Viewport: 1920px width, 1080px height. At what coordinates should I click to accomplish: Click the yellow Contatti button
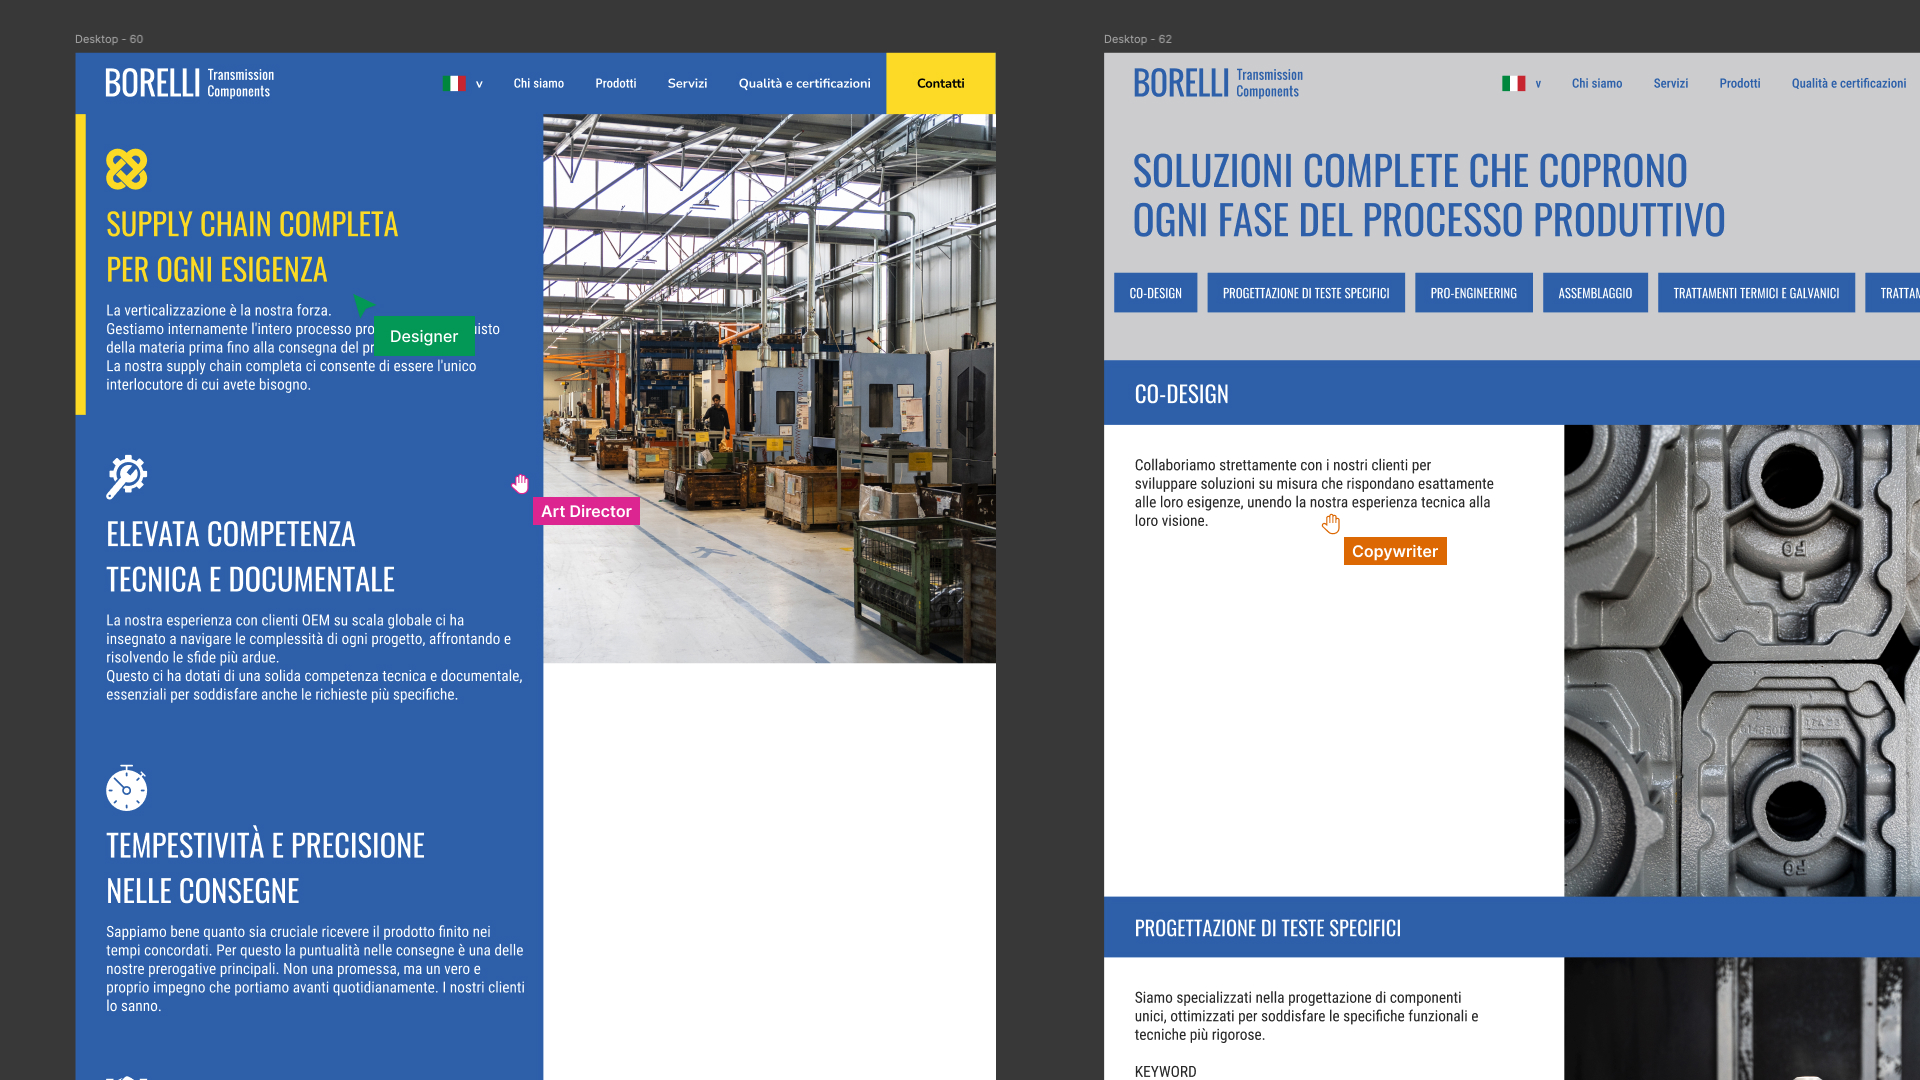941,84
